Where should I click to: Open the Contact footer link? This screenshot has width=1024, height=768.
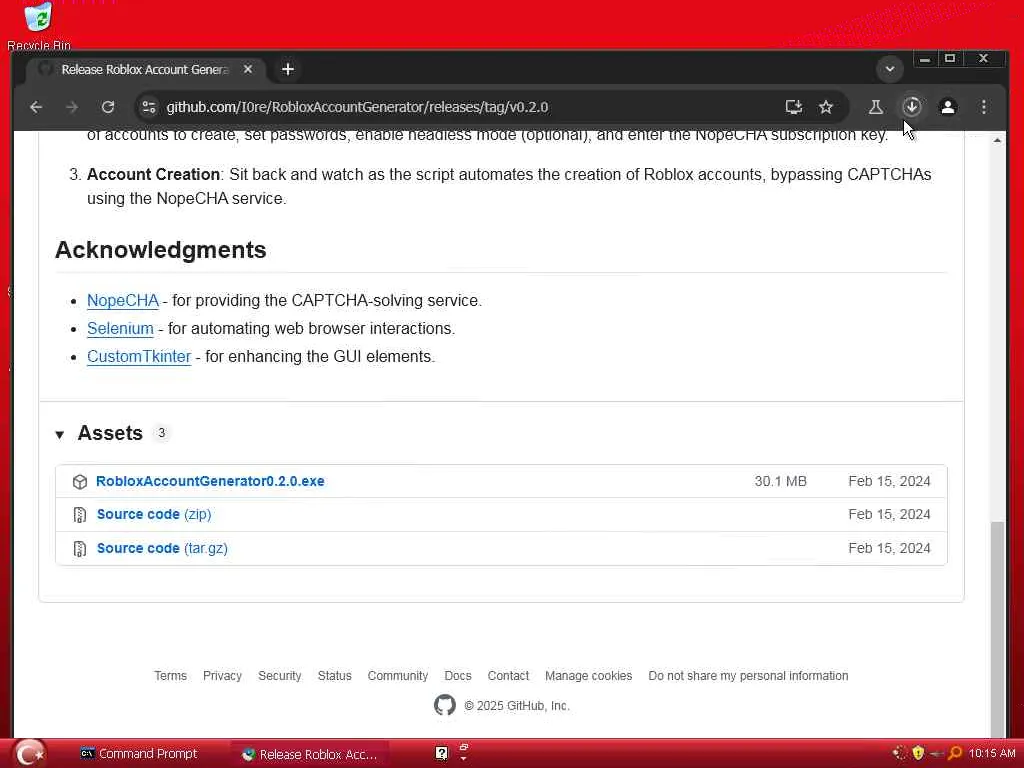508,676
